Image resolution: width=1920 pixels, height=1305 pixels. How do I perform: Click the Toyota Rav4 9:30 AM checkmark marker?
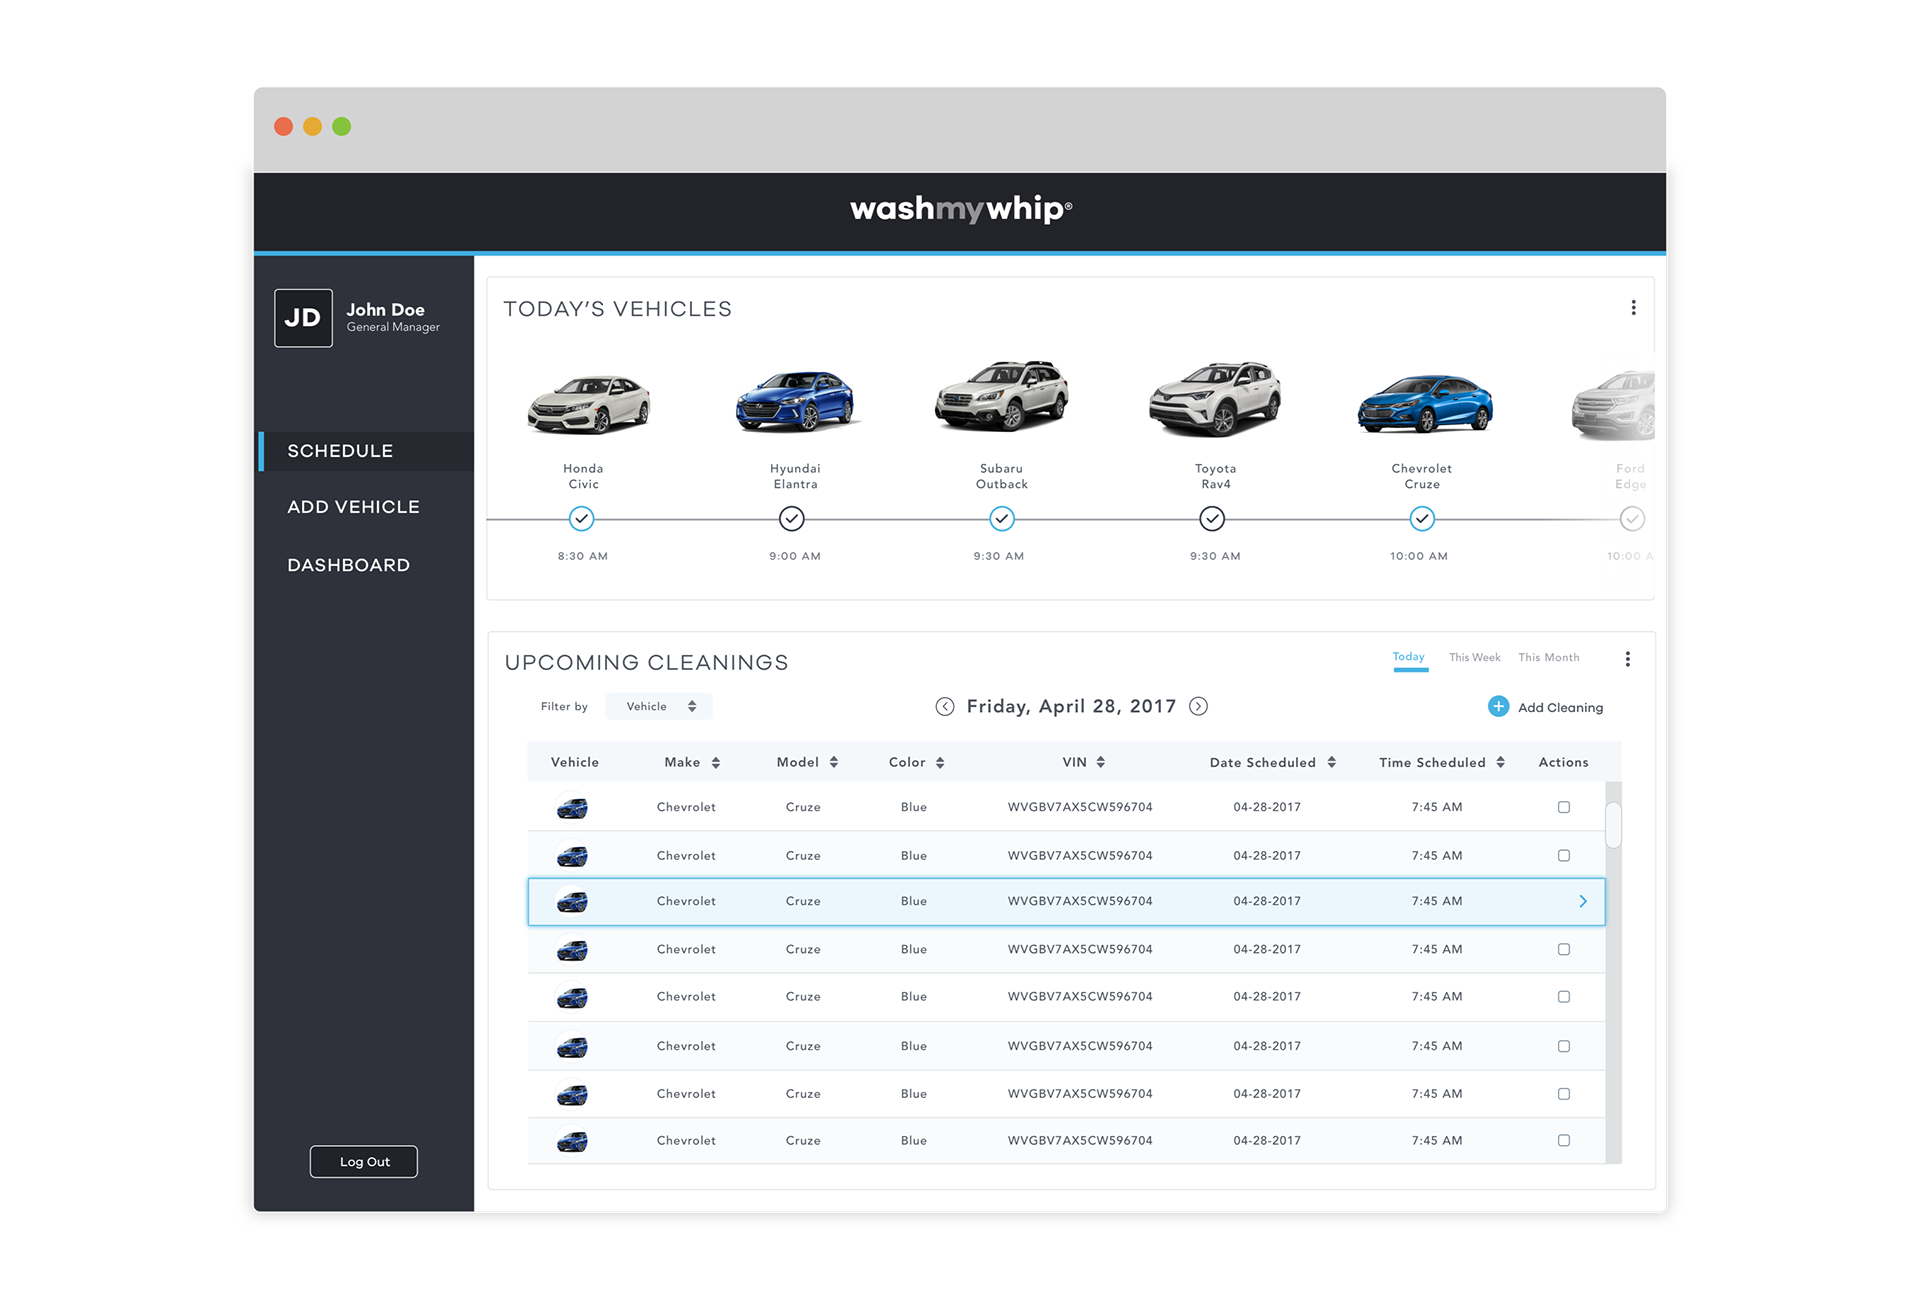pyautogui.click(x=1212, y=519)
